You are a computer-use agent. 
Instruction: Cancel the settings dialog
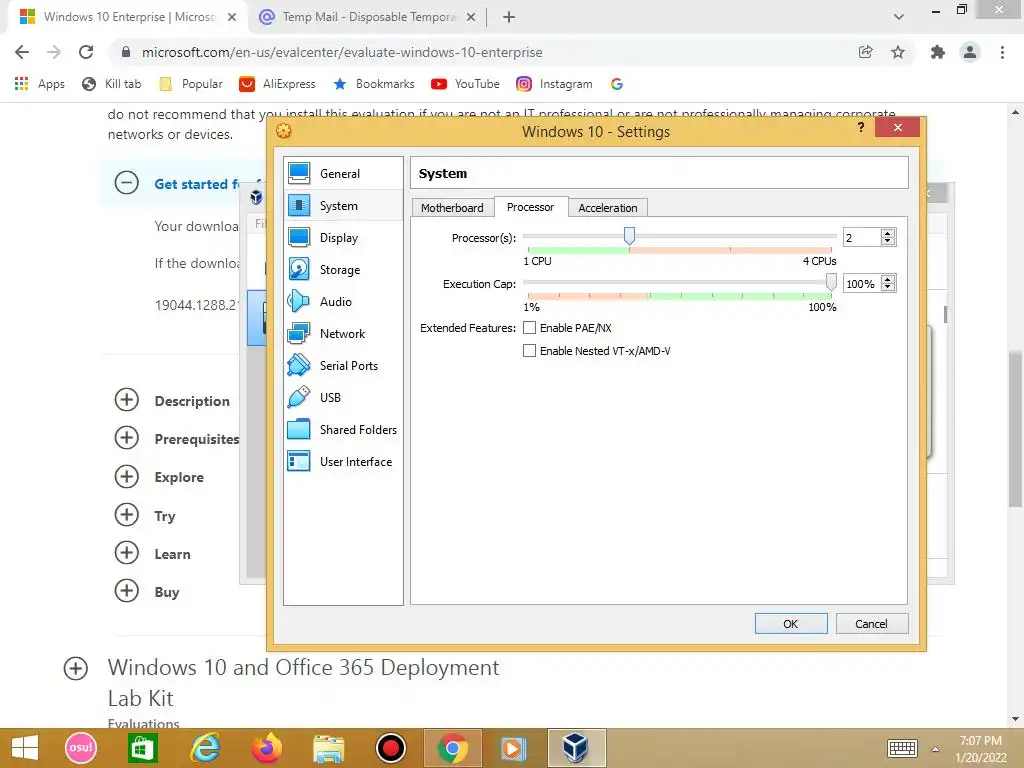872,624
